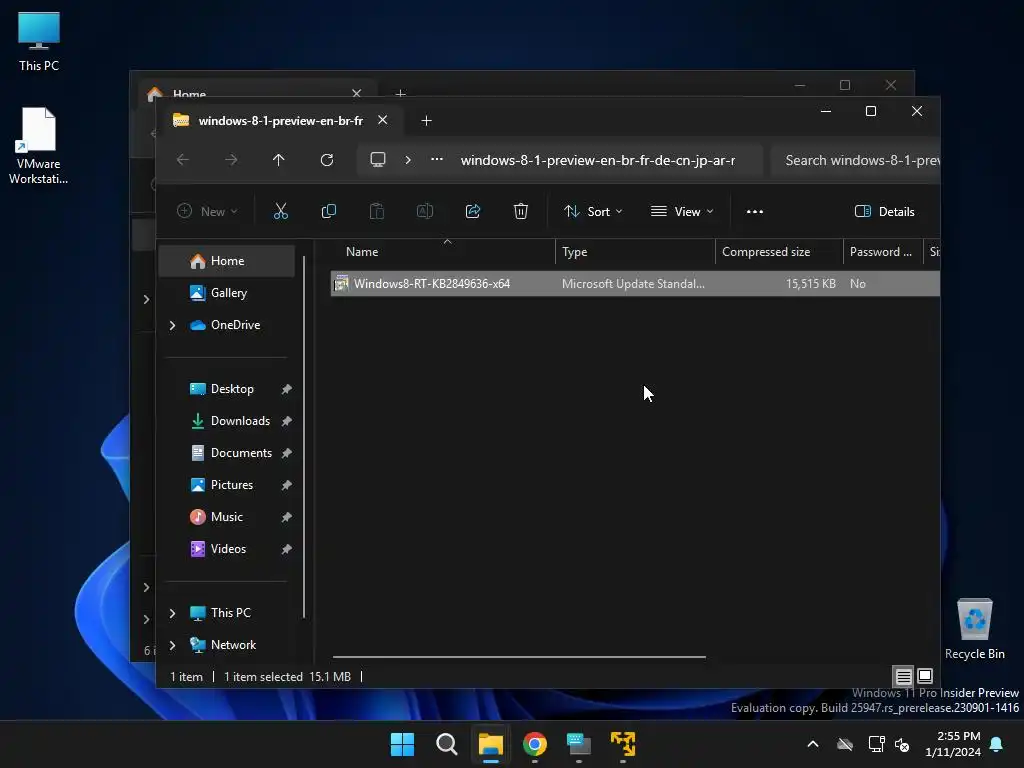Screen dimensions: 1024x768
Task: Go back with the left arrow
Action: pos(183,160)
